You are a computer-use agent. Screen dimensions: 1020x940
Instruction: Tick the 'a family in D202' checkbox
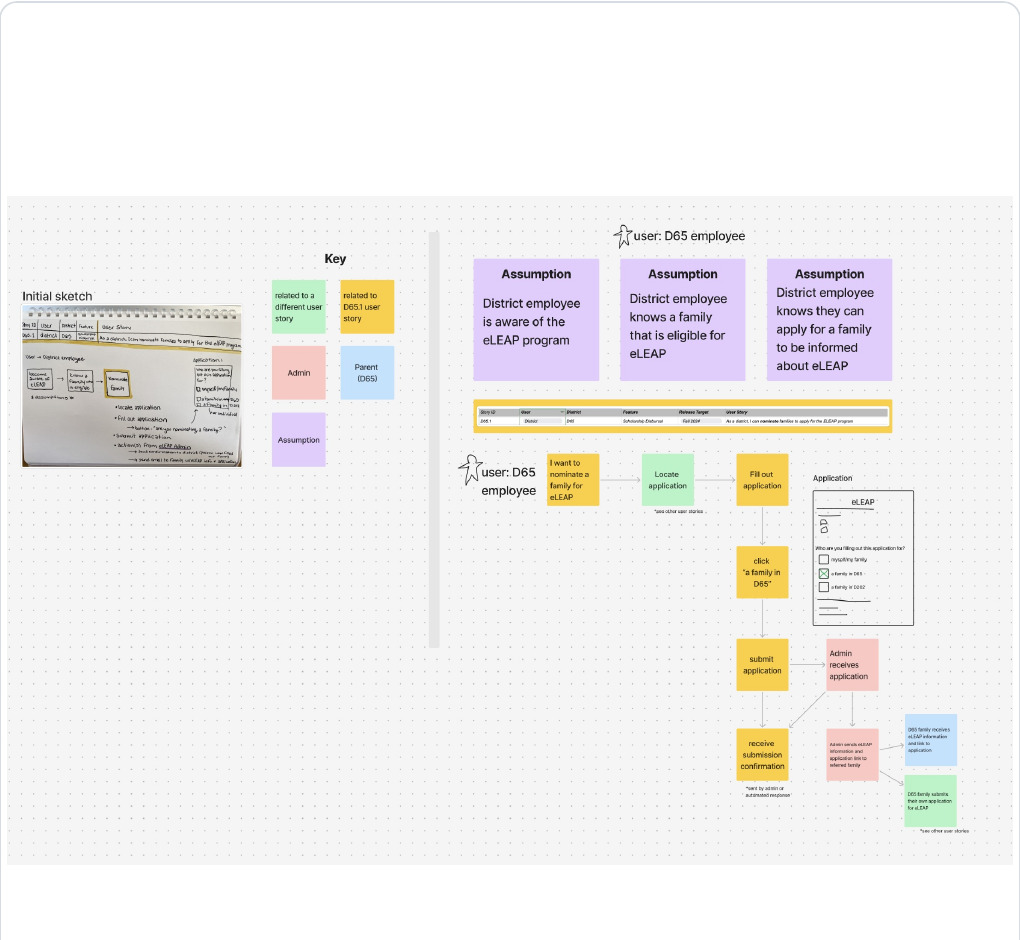point(824,587)
